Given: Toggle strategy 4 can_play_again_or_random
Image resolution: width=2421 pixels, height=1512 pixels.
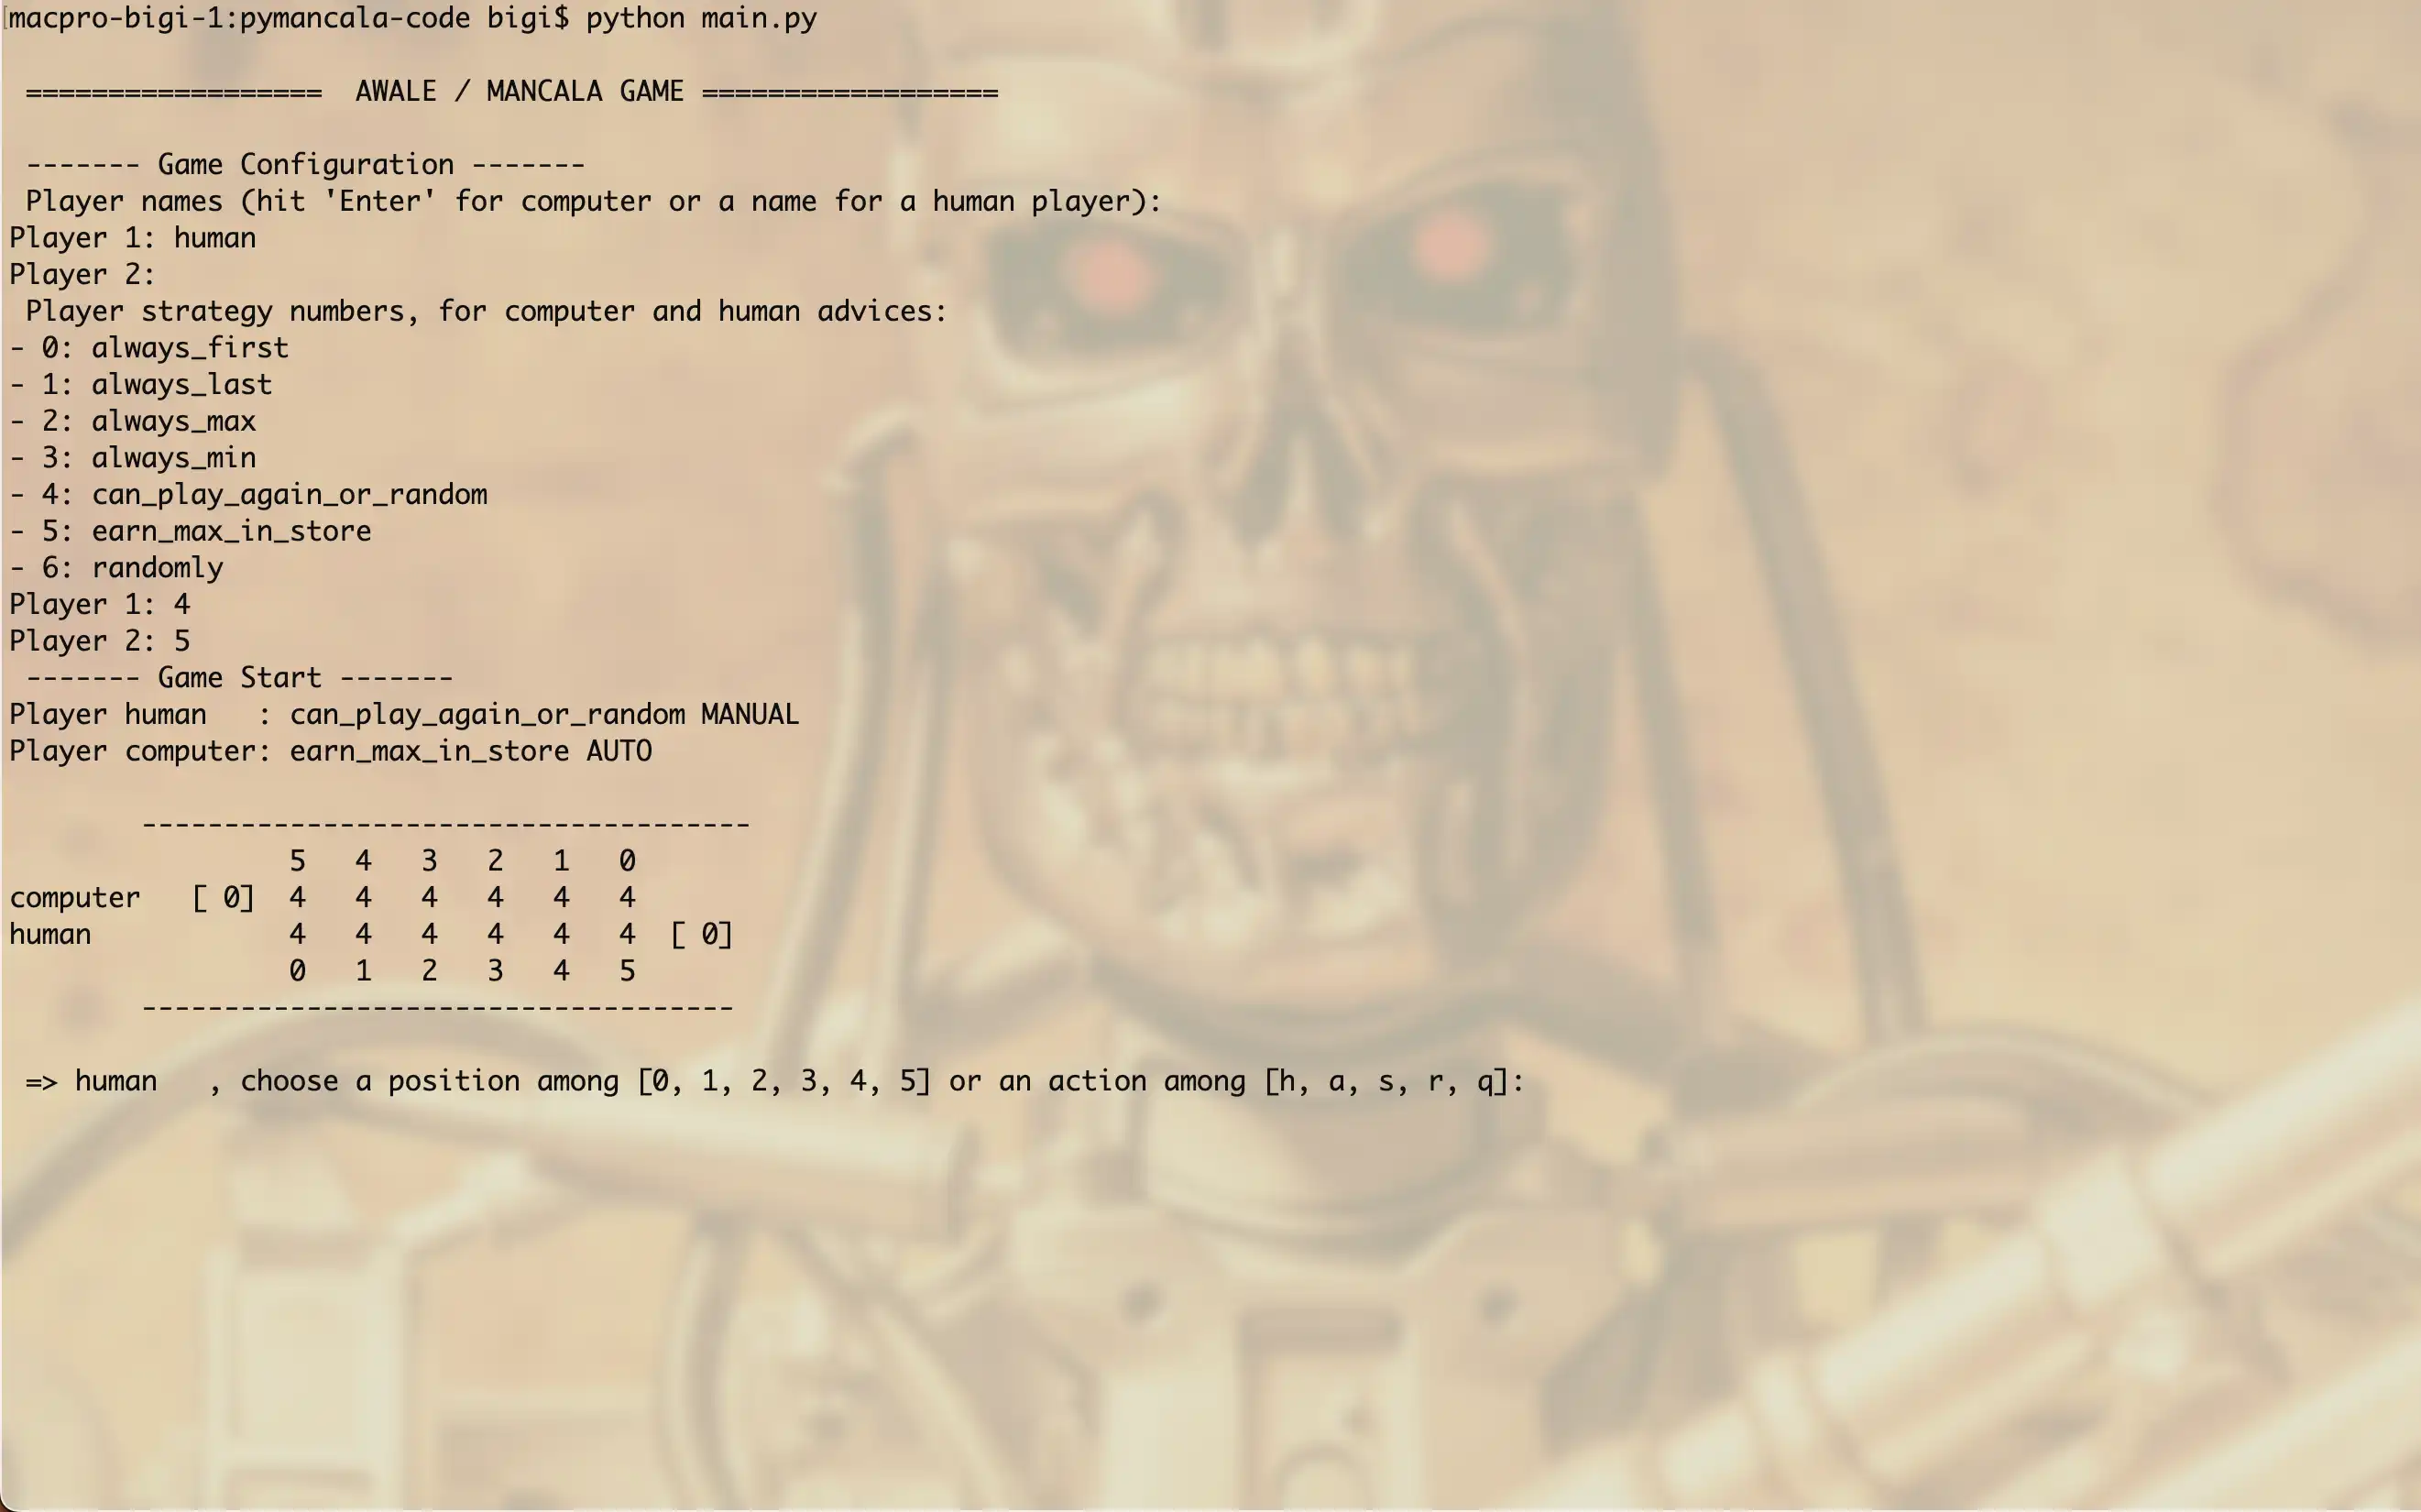Looking at the screenshot, I should 270,497.
